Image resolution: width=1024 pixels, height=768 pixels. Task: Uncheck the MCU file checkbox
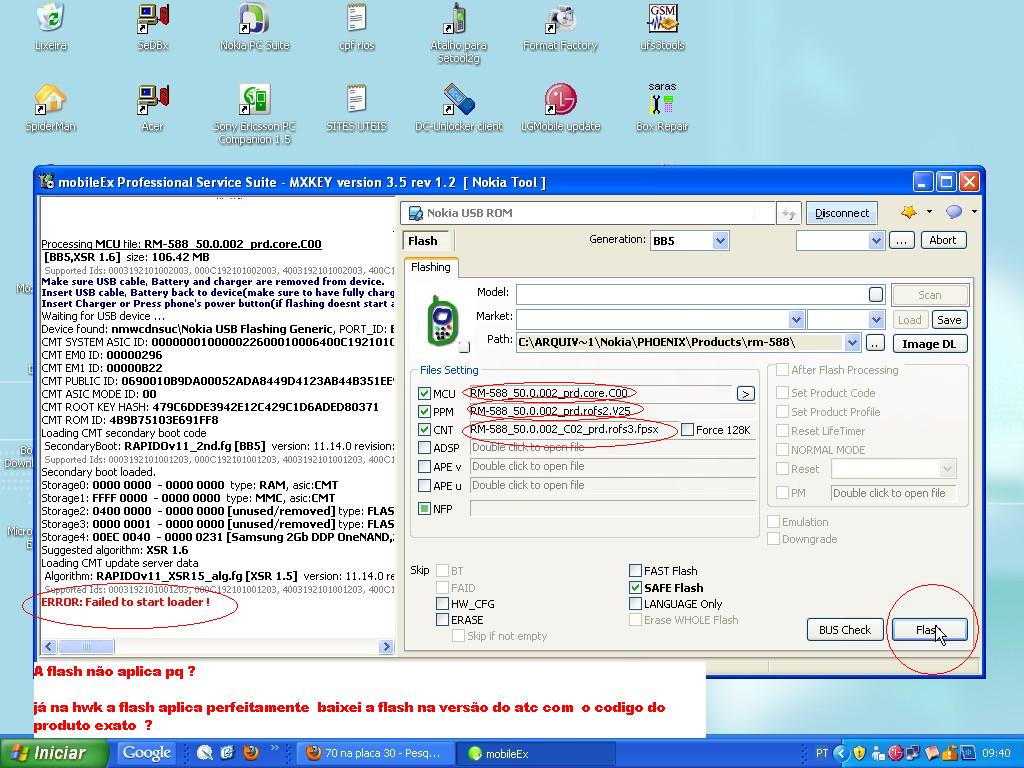pyautogui.click(x=424, y=393)
